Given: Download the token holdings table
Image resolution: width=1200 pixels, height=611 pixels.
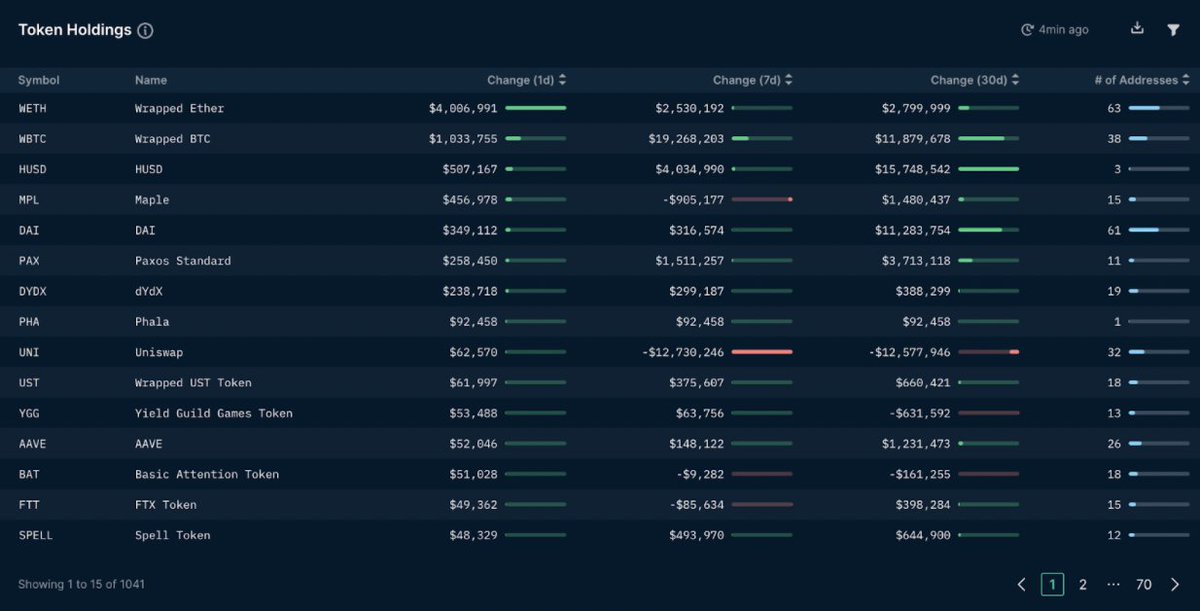Looking at the screenshot, I should pos(1137,29).
